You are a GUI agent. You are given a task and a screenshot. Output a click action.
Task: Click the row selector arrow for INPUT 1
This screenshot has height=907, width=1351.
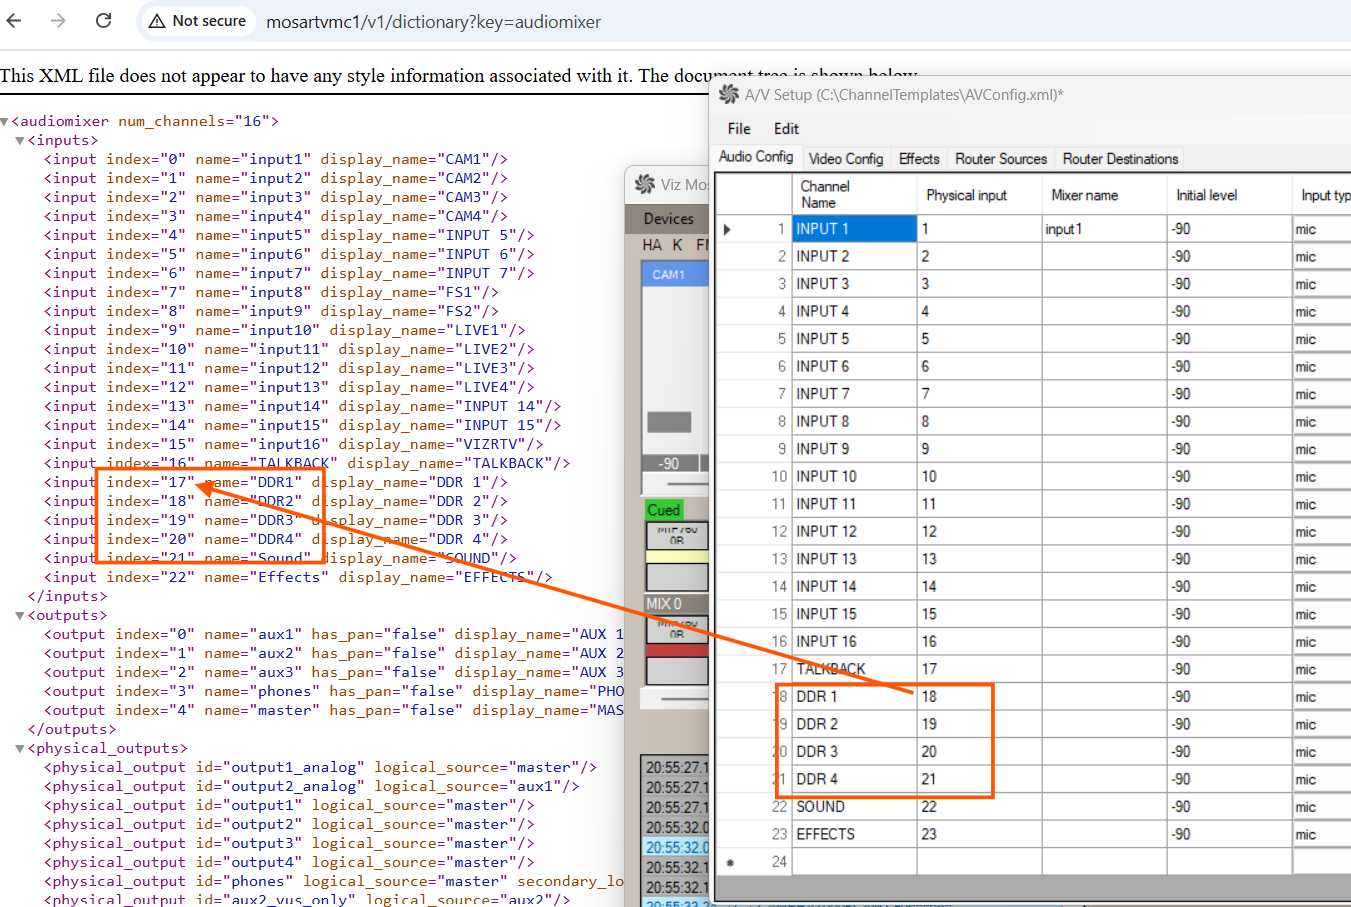727,229
